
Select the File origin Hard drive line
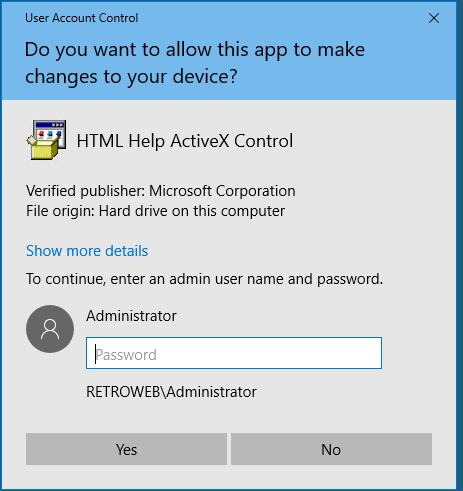click(155, 211)
